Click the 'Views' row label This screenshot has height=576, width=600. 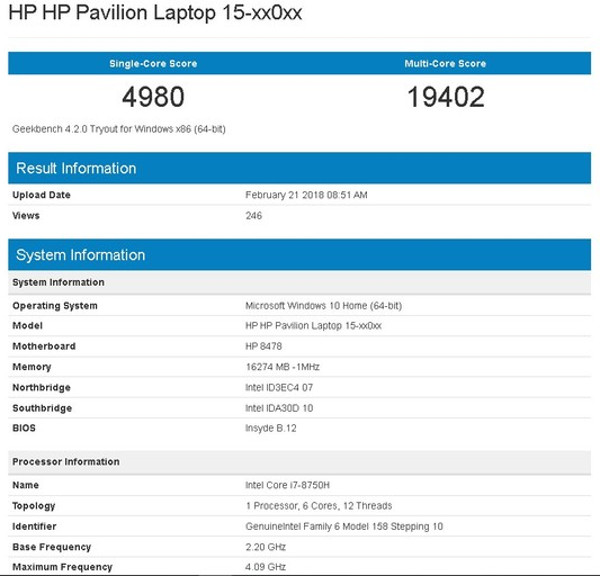pos(26,215)
